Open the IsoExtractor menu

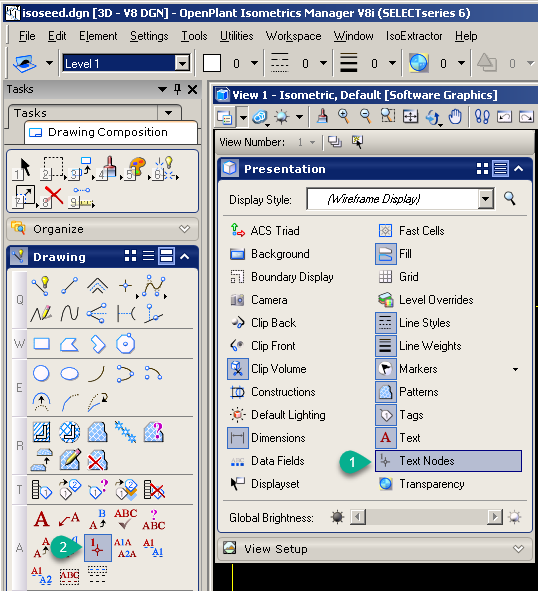pos(414,36)
